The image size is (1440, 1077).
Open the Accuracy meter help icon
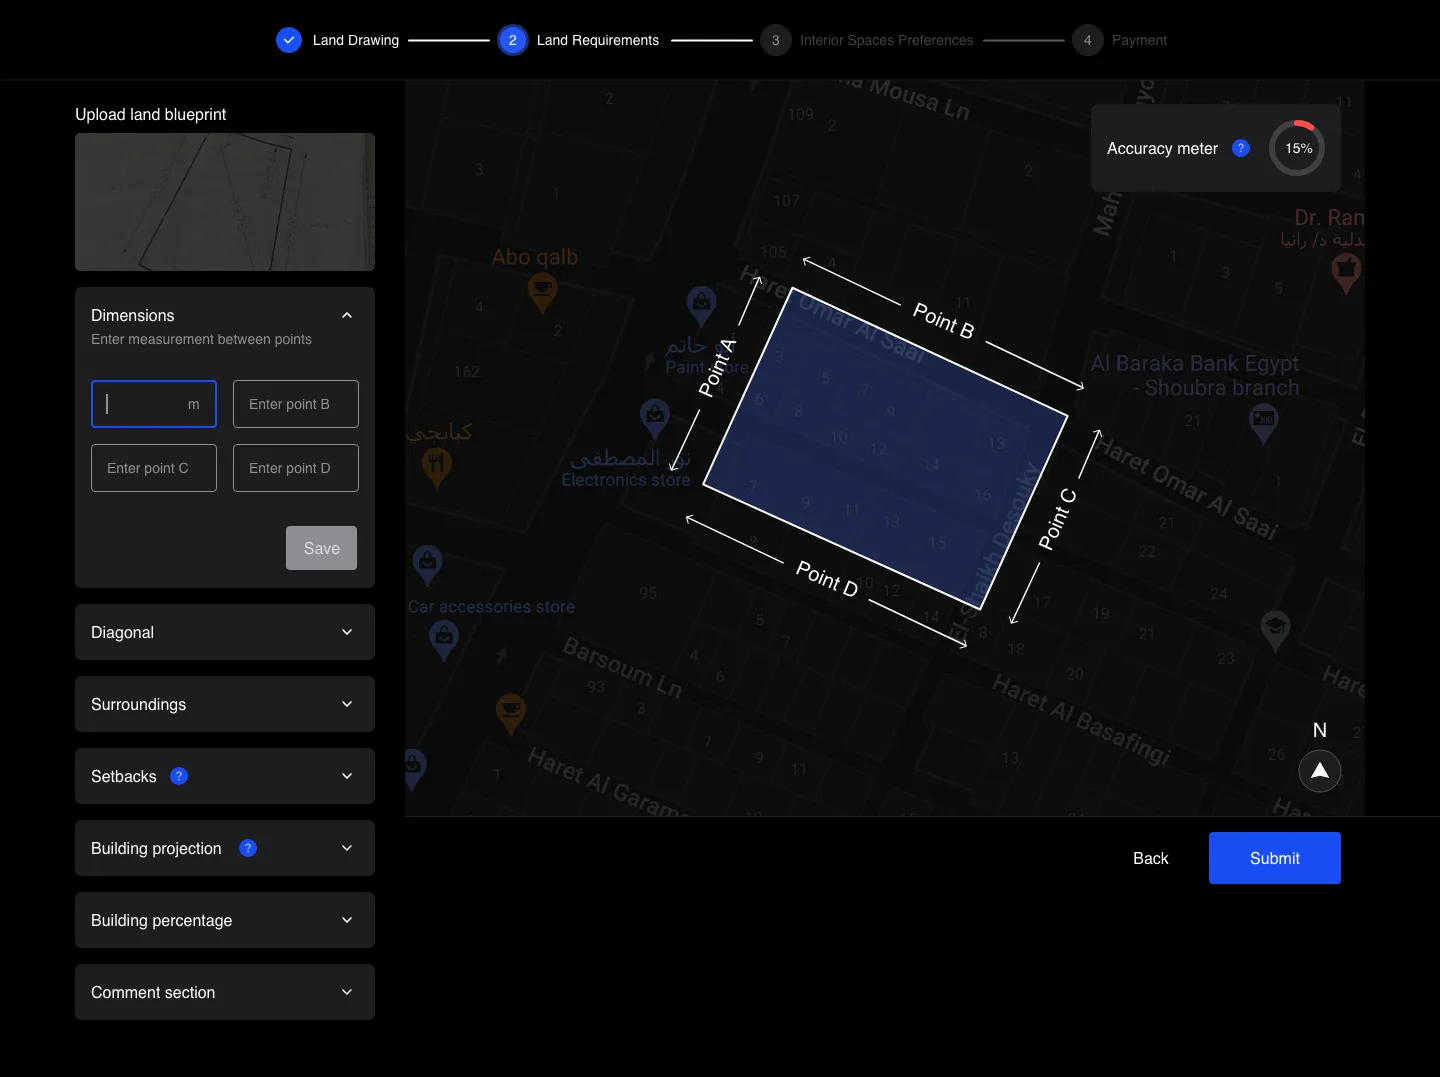pyautogui.click(x=1241, y=148)
